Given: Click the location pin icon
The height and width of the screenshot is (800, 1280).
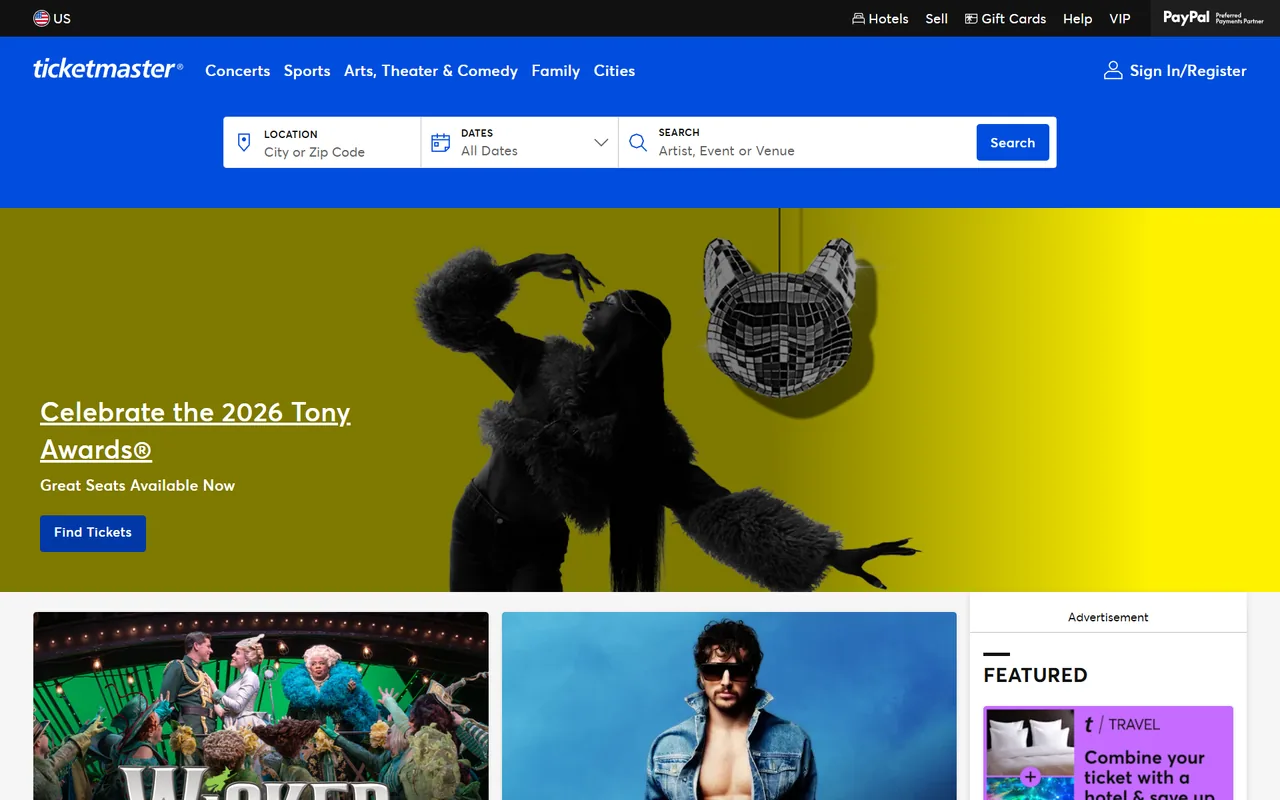Looking at the screenshot, I should 244,142.
